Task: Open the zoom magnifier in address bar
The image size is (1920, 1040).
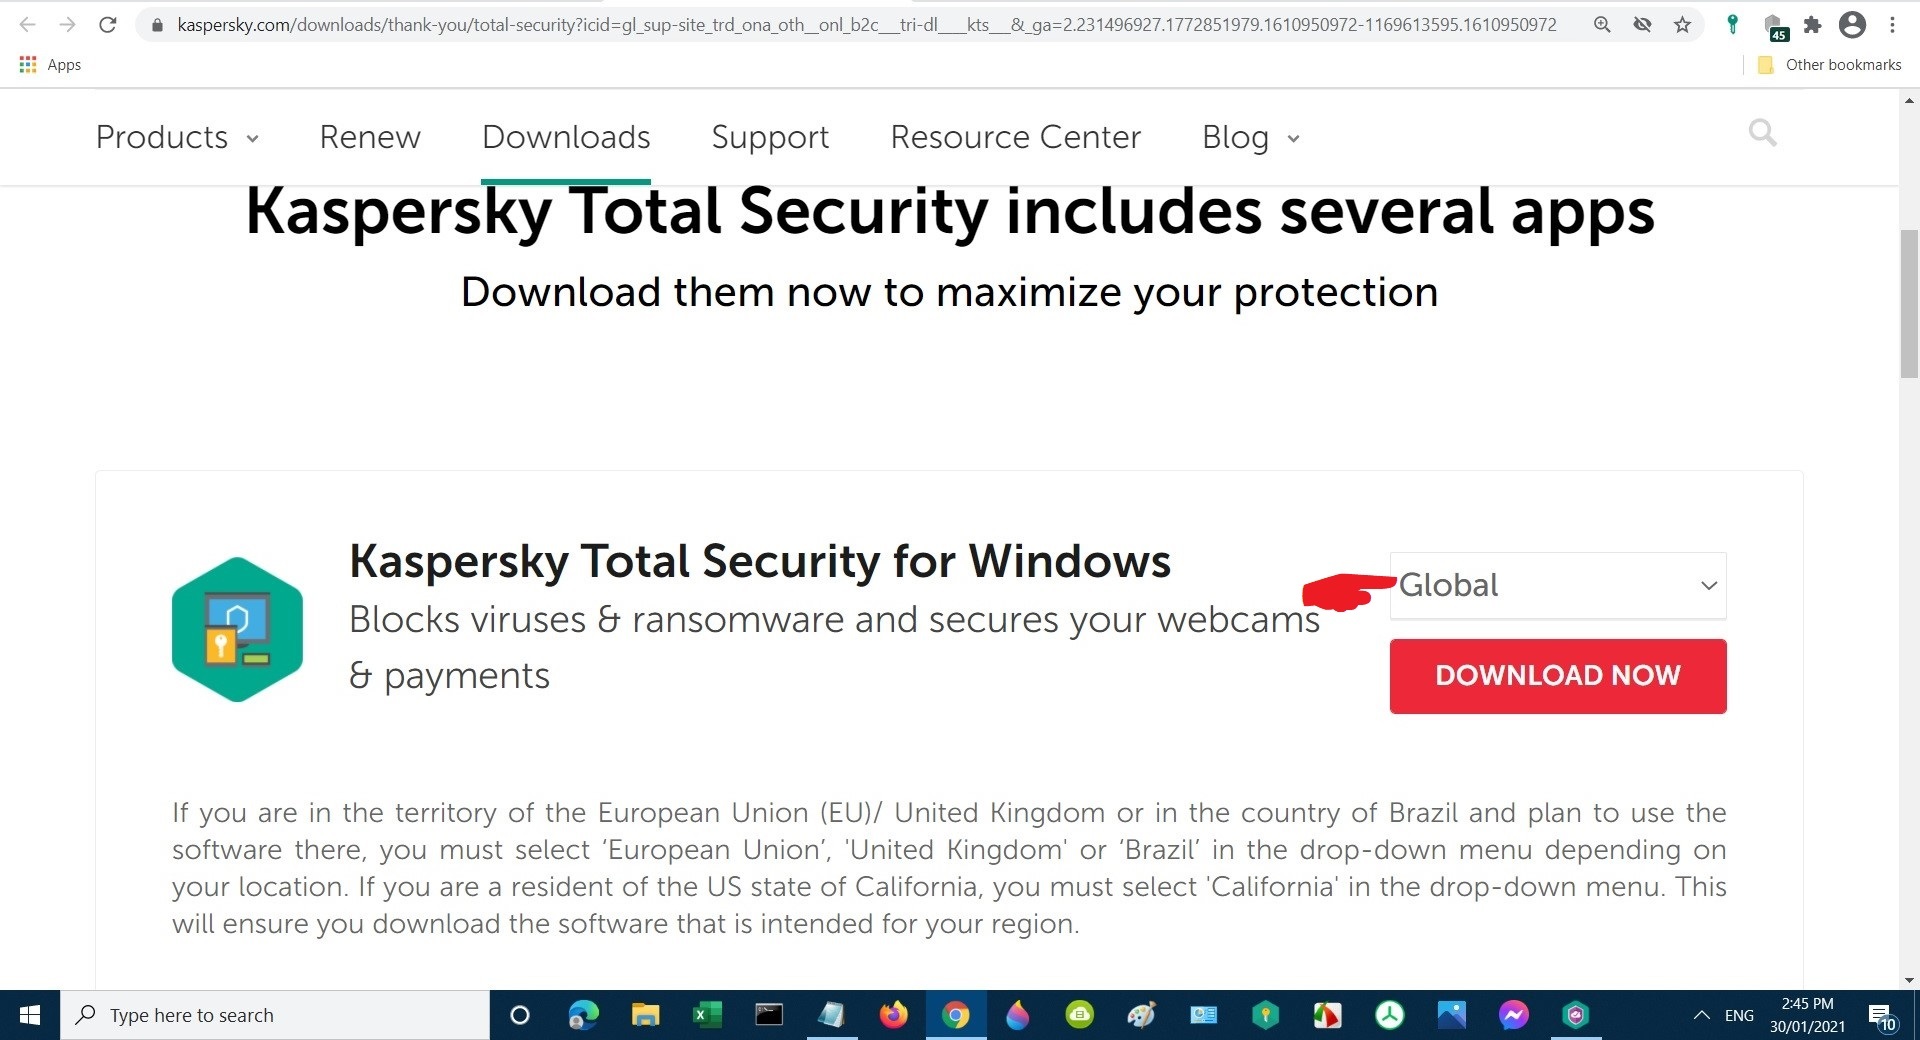Action: pyautogui.click(x=1602, y=25)
